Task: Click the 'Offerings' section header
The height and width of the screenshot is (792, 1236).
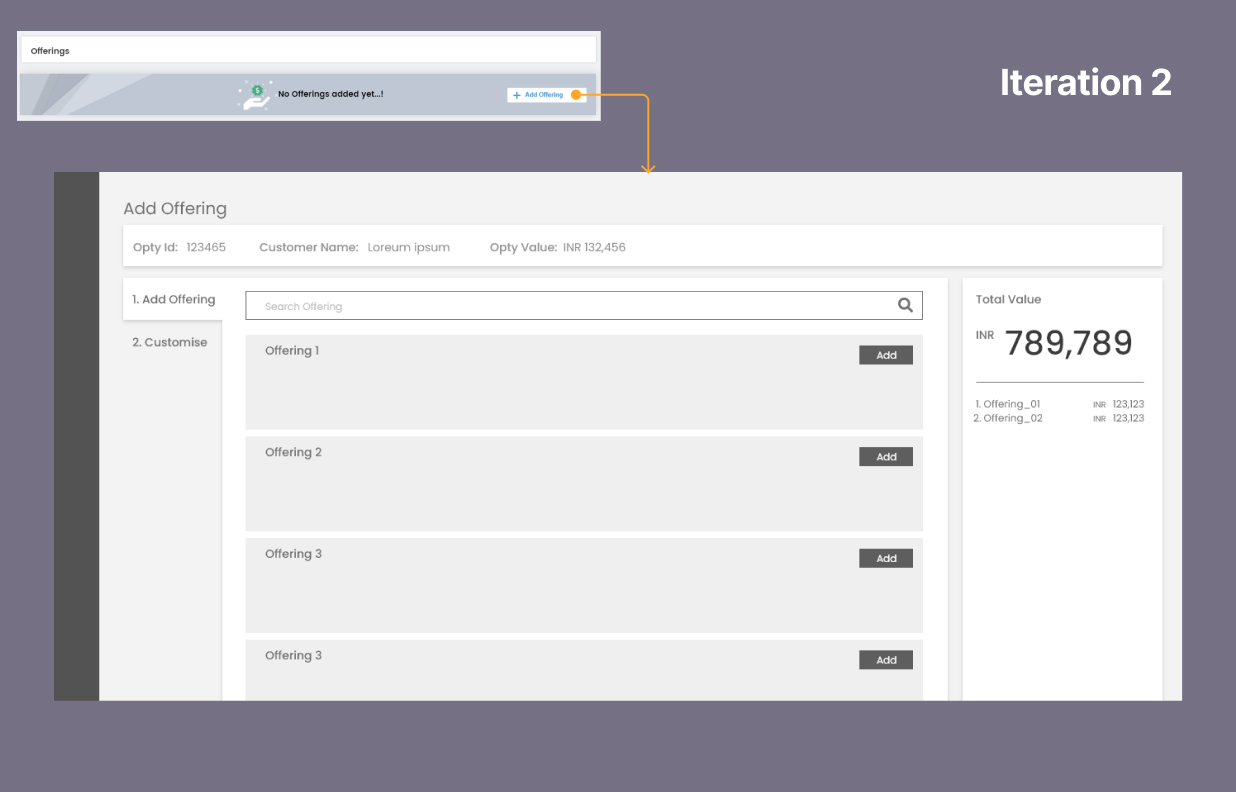Action: click(50, 51)
